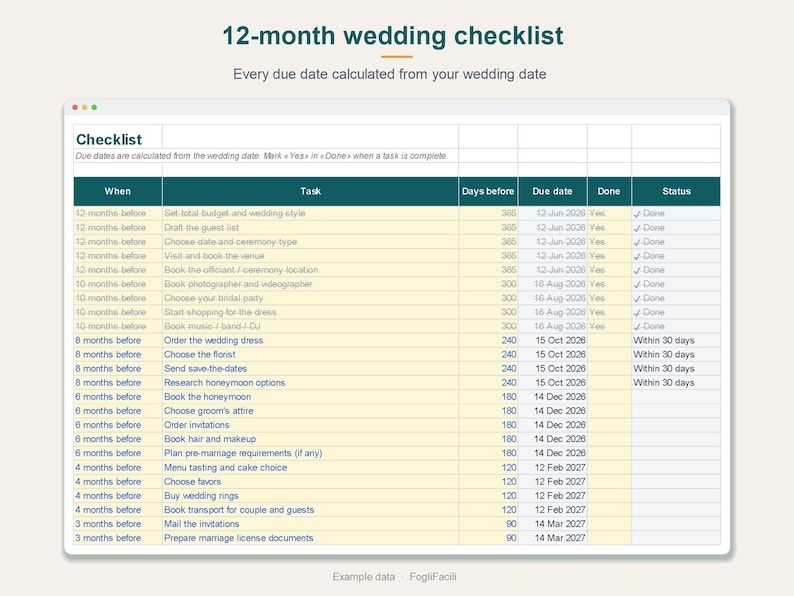Click the Status column header

676,191
